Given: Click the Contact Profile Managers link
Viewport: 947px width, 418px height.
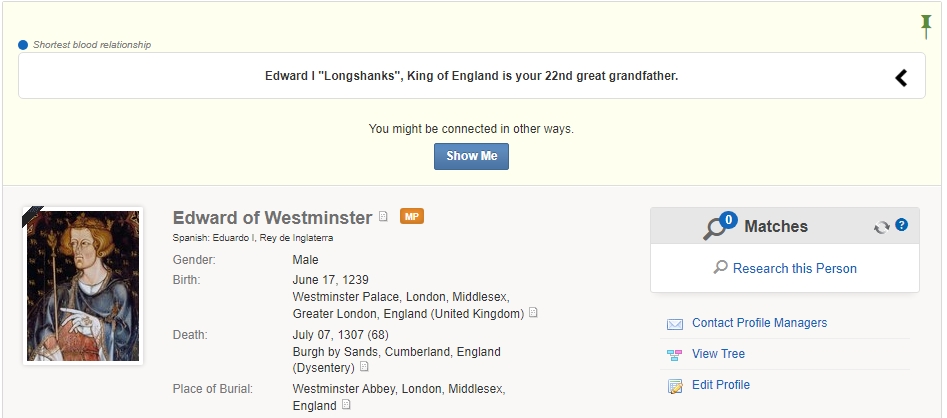Looking at the screenshot, I should (759, 323).
